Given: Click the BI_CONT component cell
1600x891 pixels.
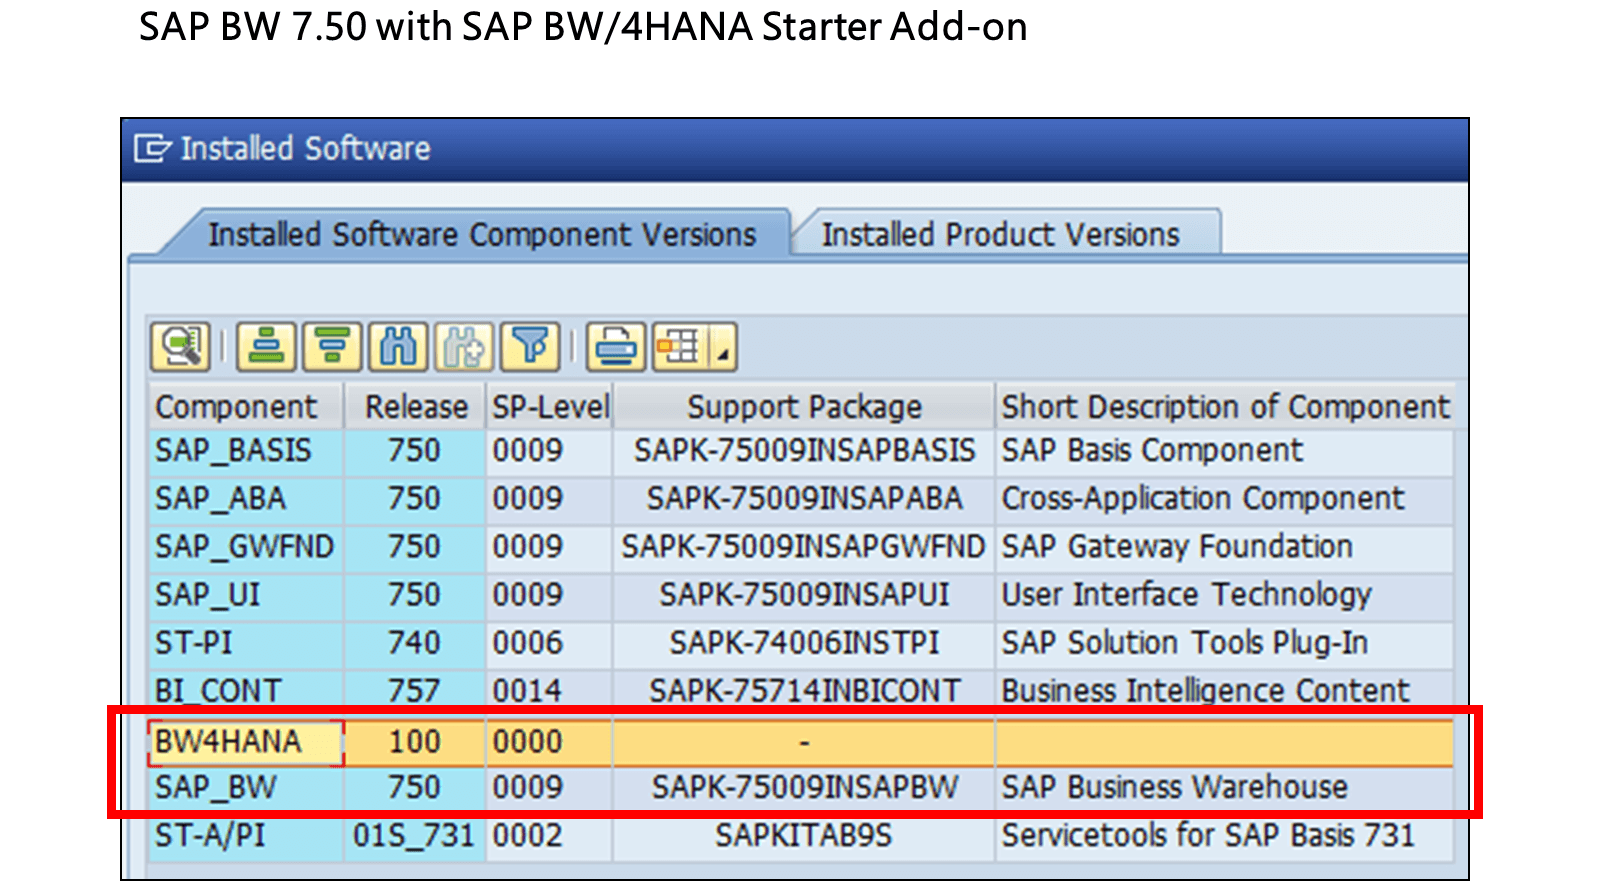Looking at the screenshot, I should tap(246, 689).
